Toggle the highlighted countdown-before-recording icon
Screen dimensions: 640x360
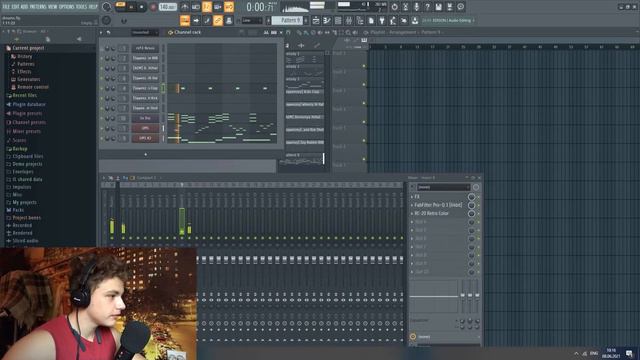207,7
